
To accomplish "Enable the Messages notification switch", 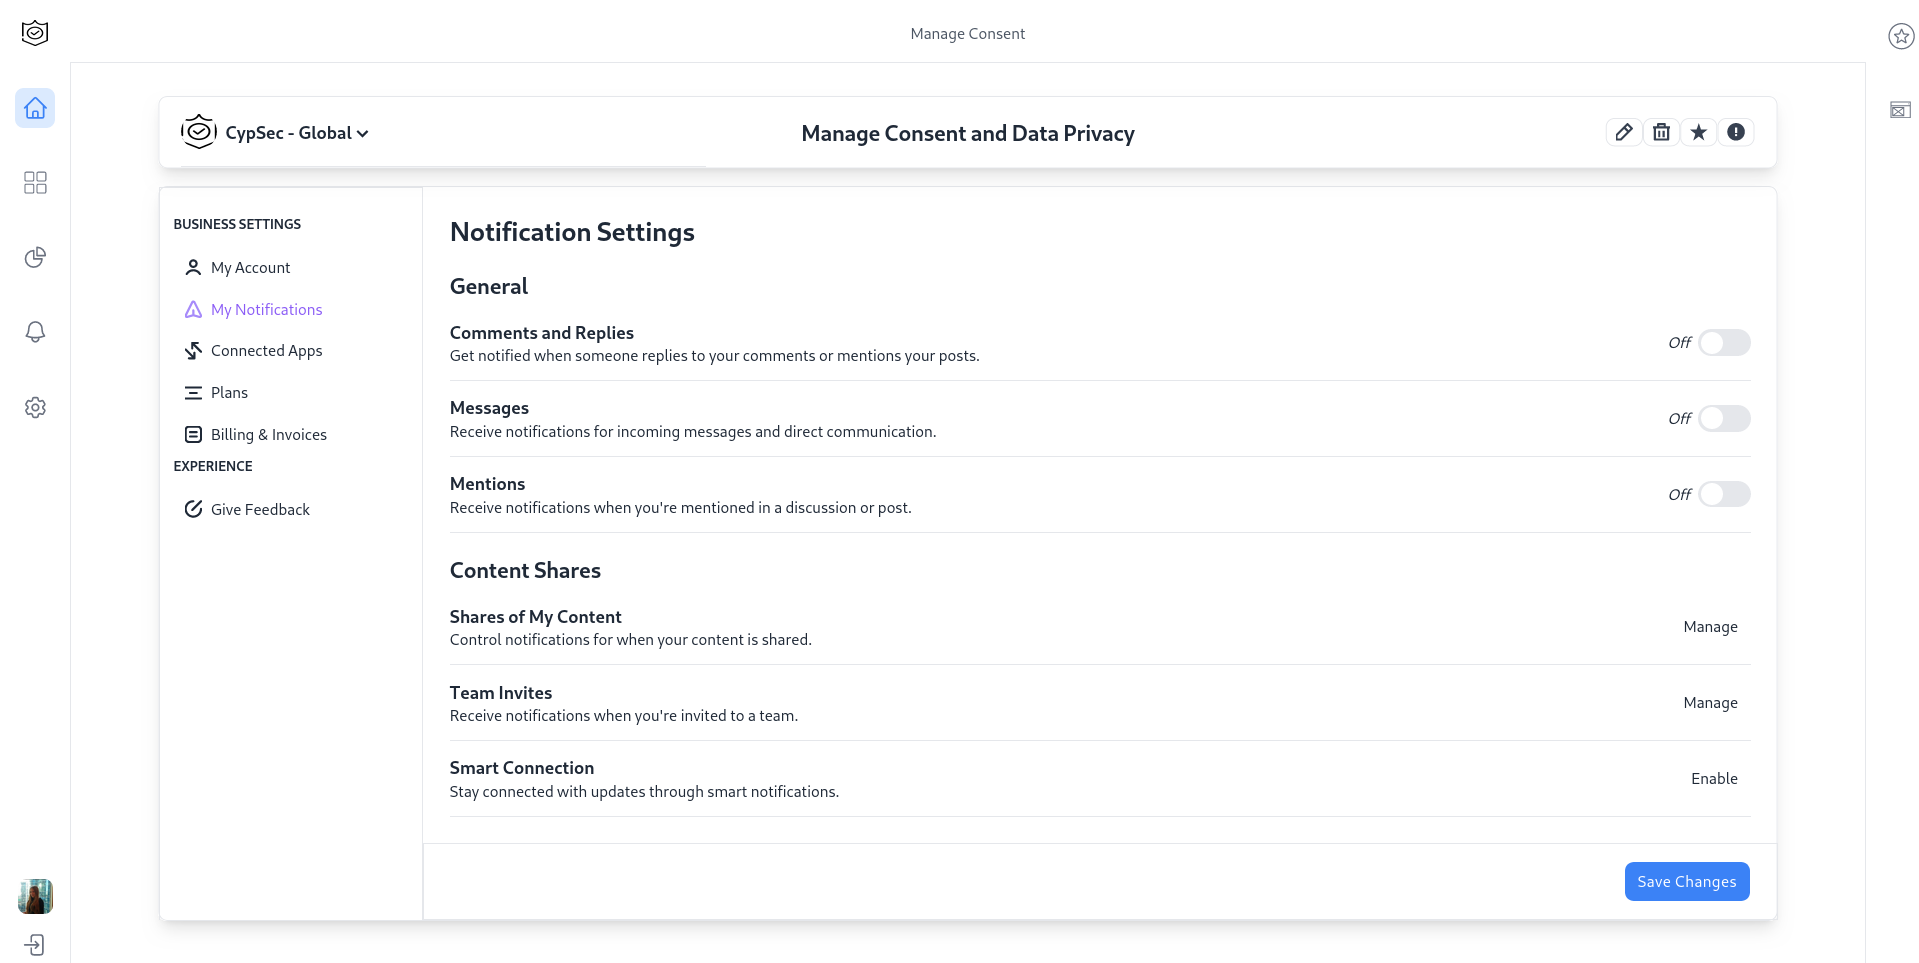I will pos(1724,418).
